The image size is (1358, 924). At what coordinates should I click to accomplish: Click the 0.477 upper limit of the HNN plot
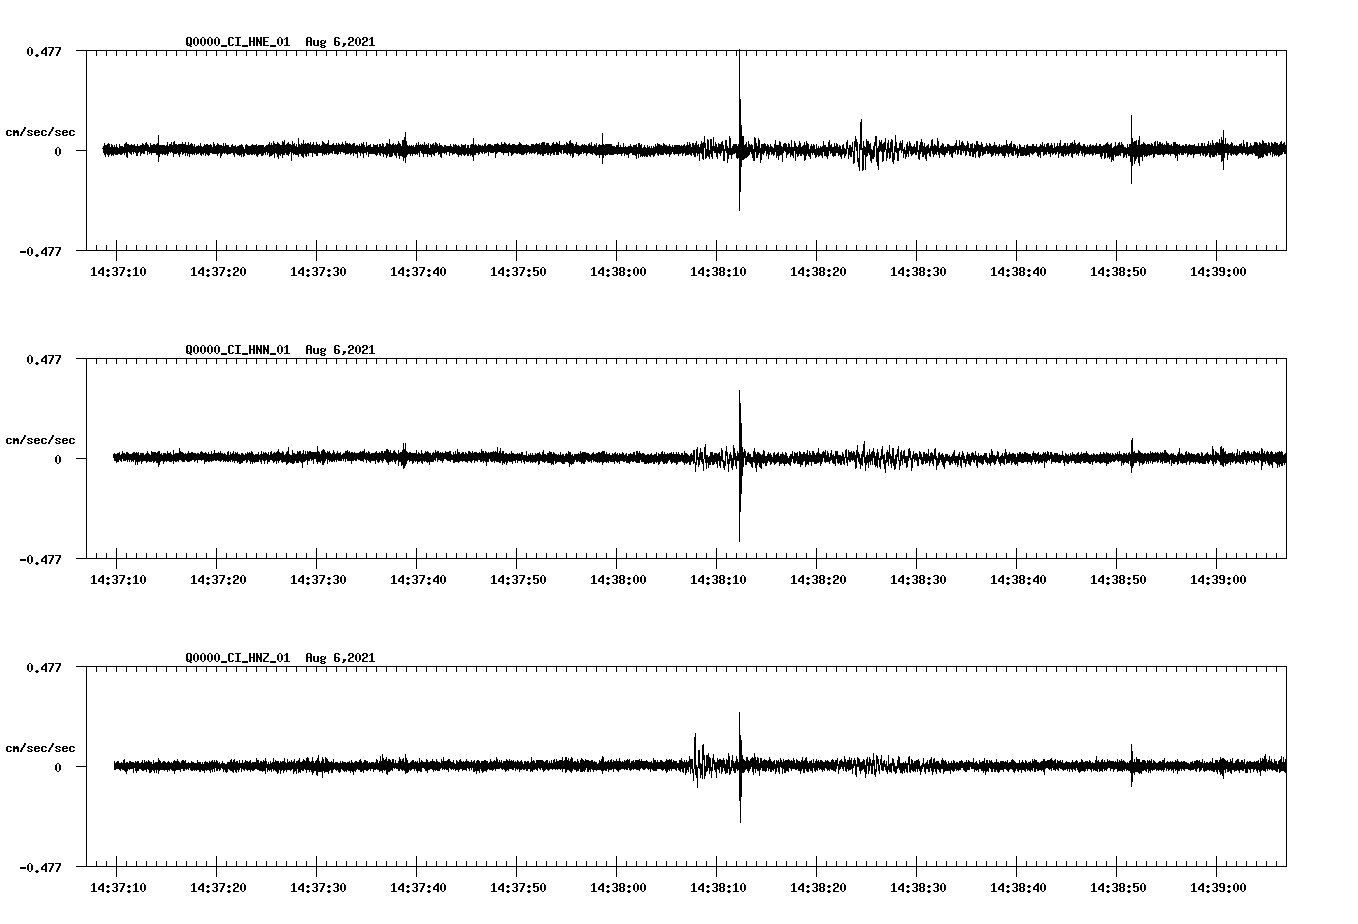[x=43, y=359]
